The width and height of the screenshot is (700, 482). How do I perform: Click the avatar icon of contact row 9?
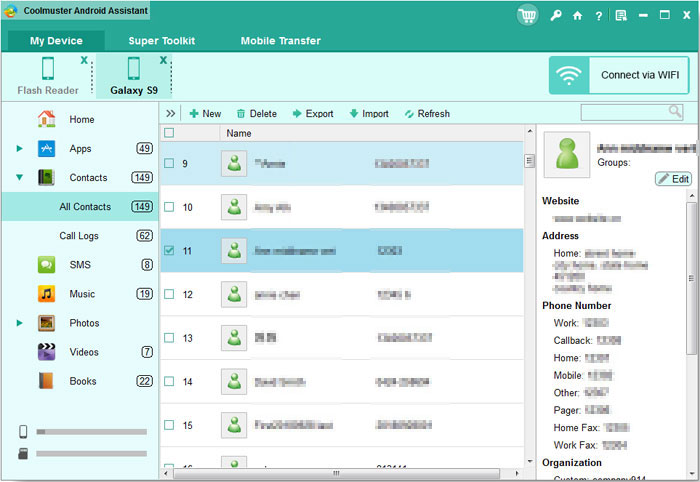pyautogui.click(x=234, y=163)
